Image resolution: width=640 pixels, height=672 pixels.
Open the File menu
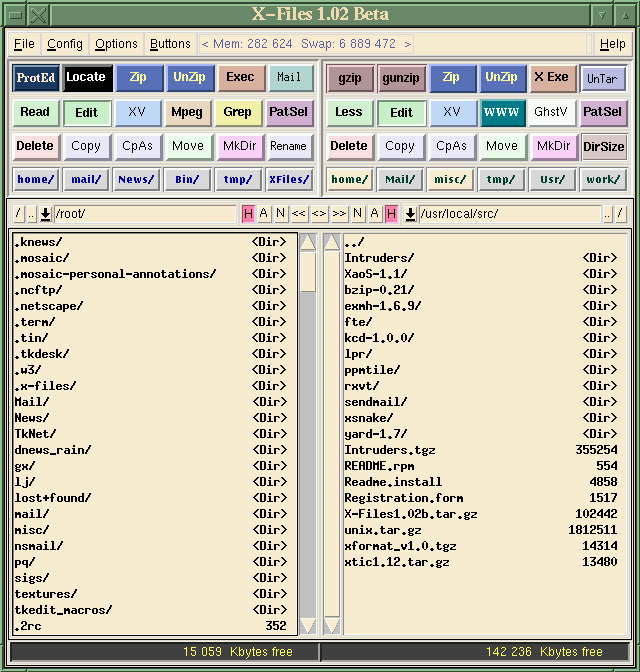click(24, 44)
